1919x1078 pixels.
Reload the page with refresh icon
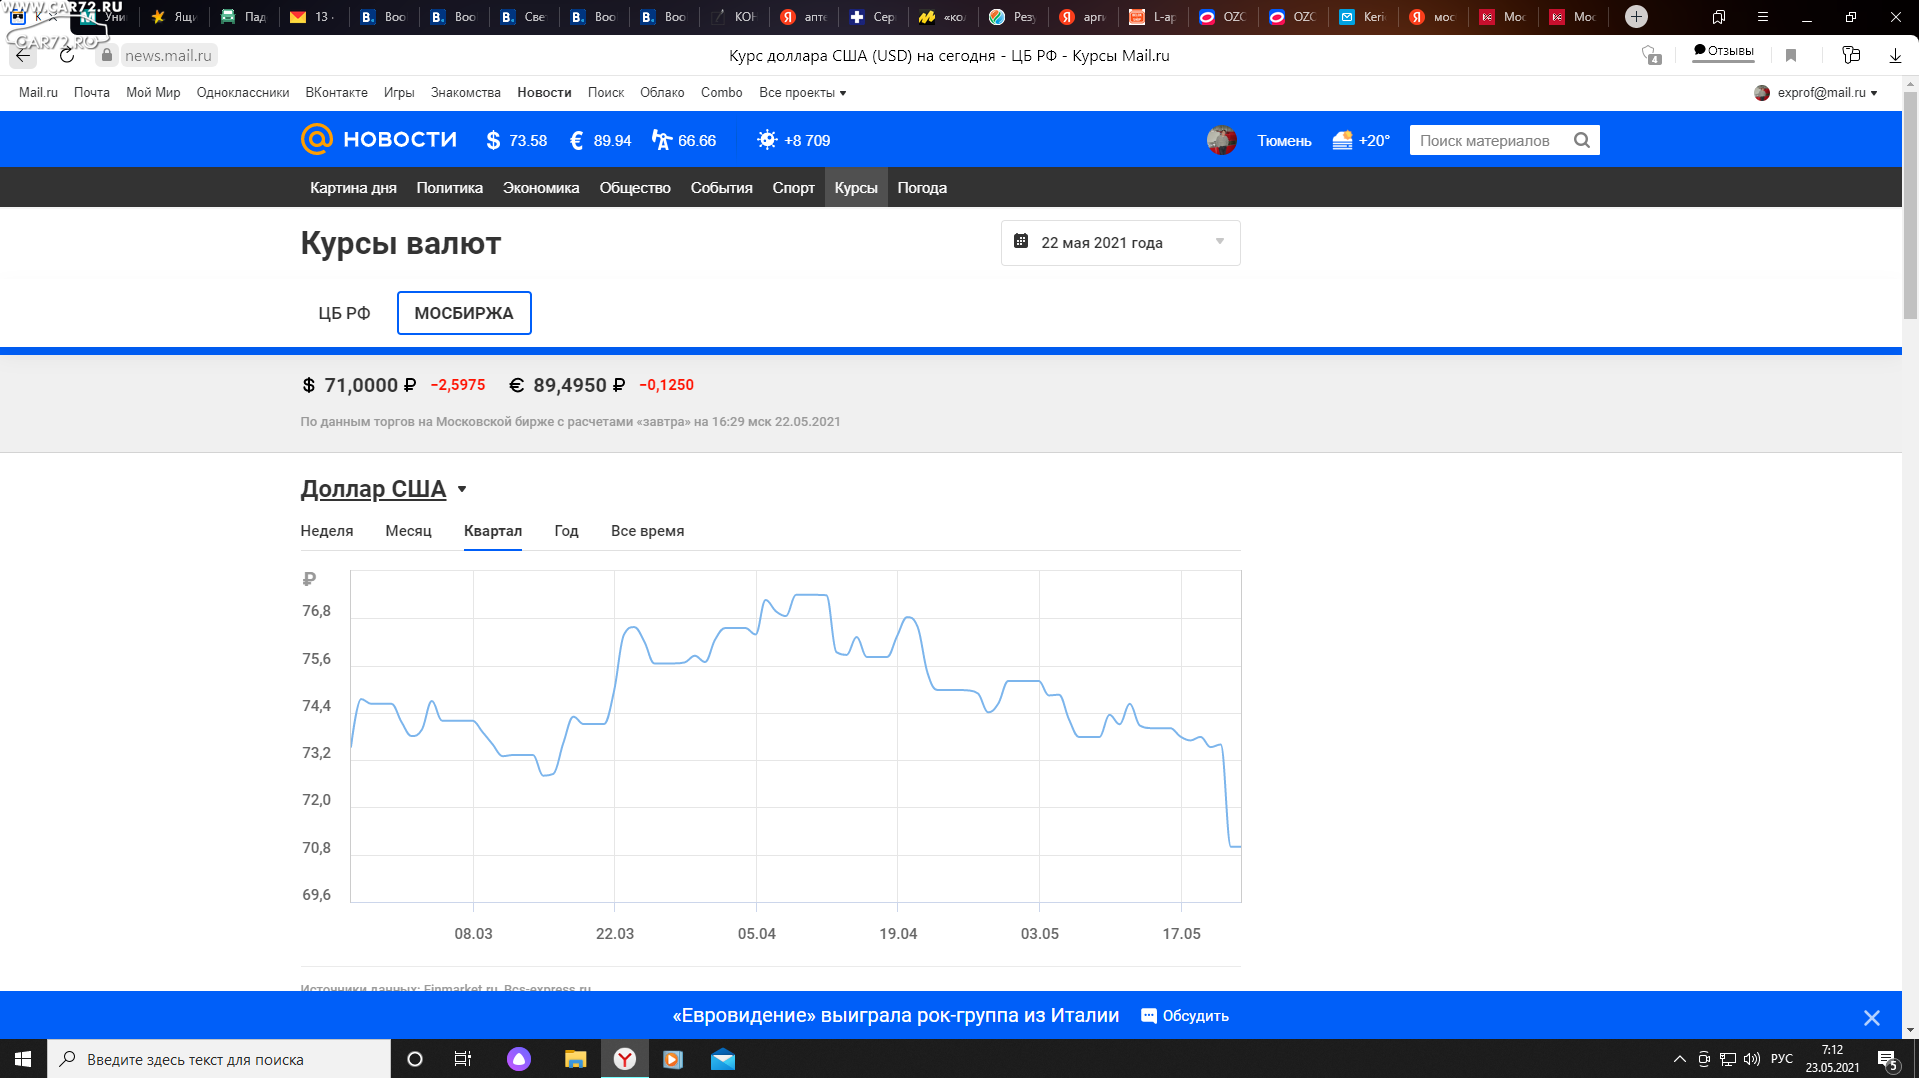[67, 56]
